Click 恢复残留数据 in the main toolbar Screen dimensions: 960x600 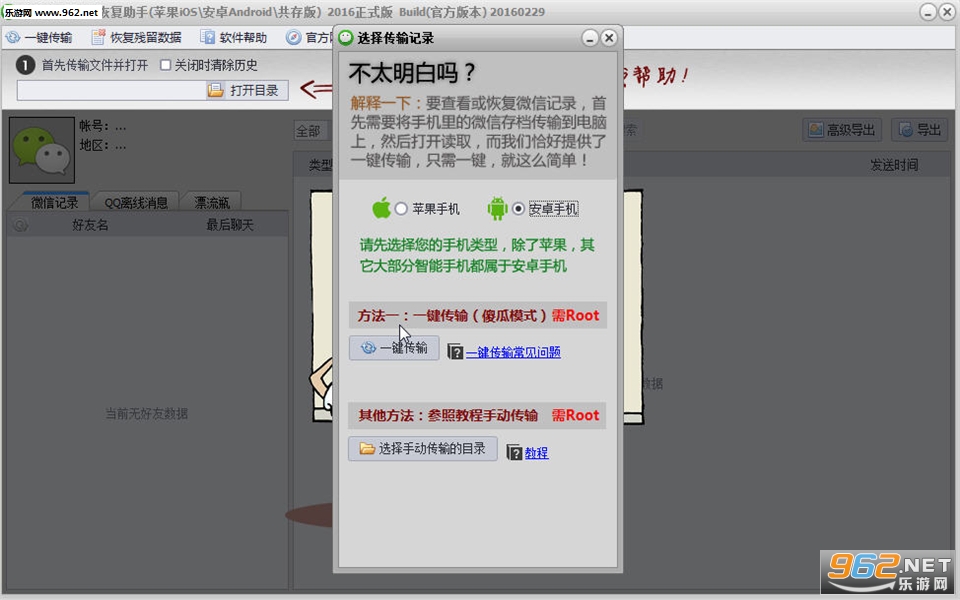point(137,37)
